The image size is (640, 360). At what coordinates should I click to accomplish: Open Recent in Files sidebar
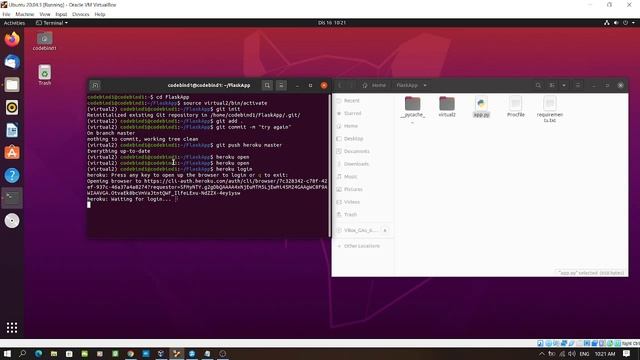(x=363, y=100)
